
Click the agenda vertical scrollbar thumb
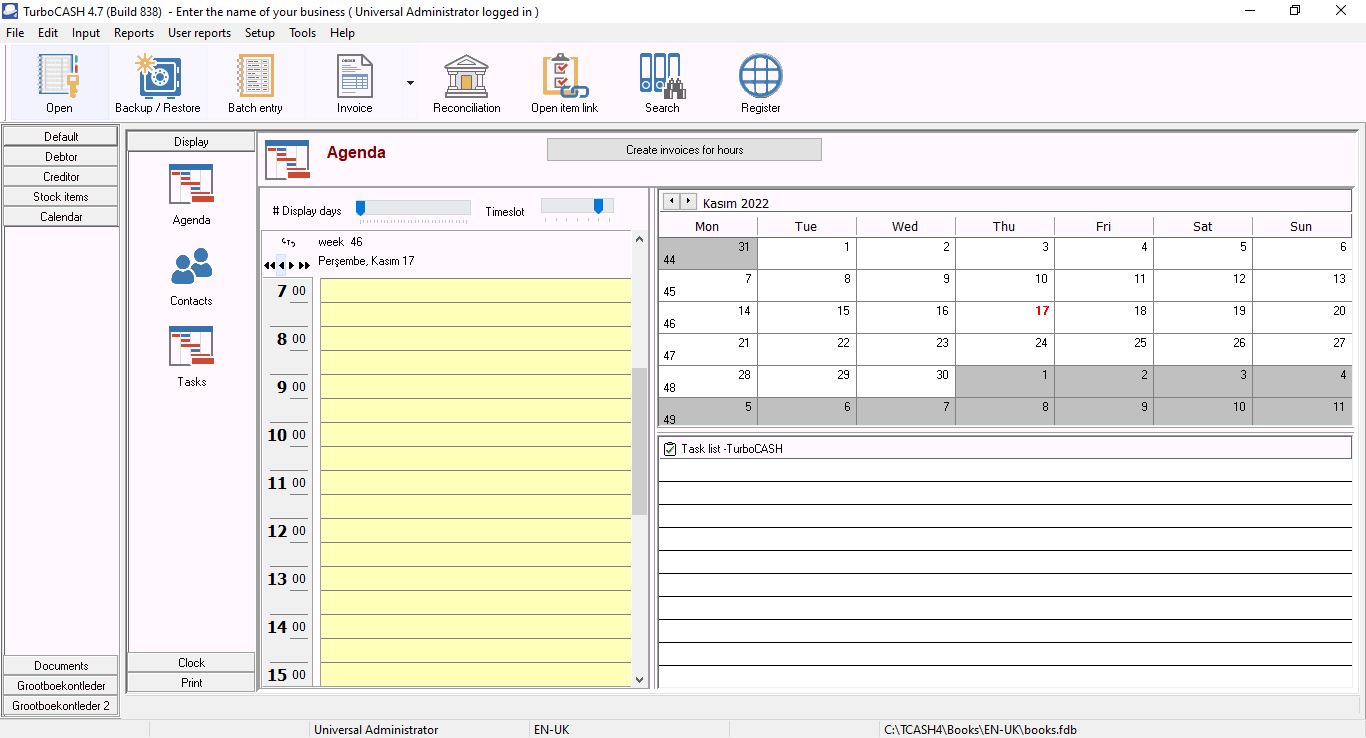tap(640, 441)
